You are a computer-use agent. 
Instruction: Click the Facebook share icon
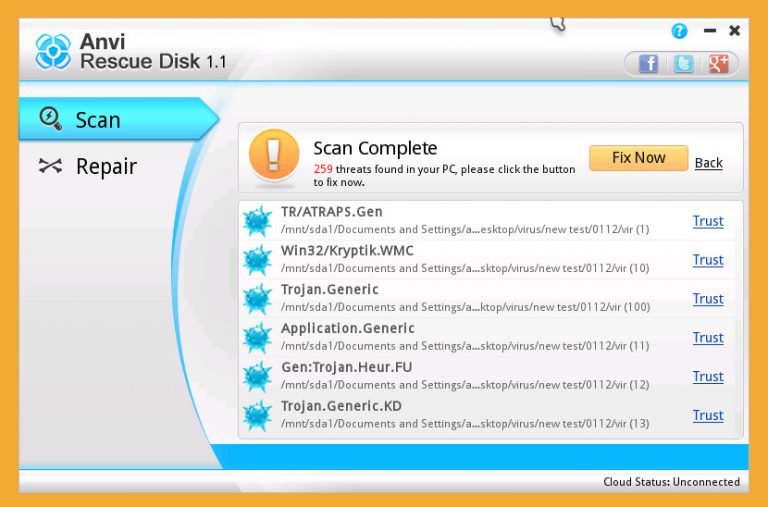648,64
